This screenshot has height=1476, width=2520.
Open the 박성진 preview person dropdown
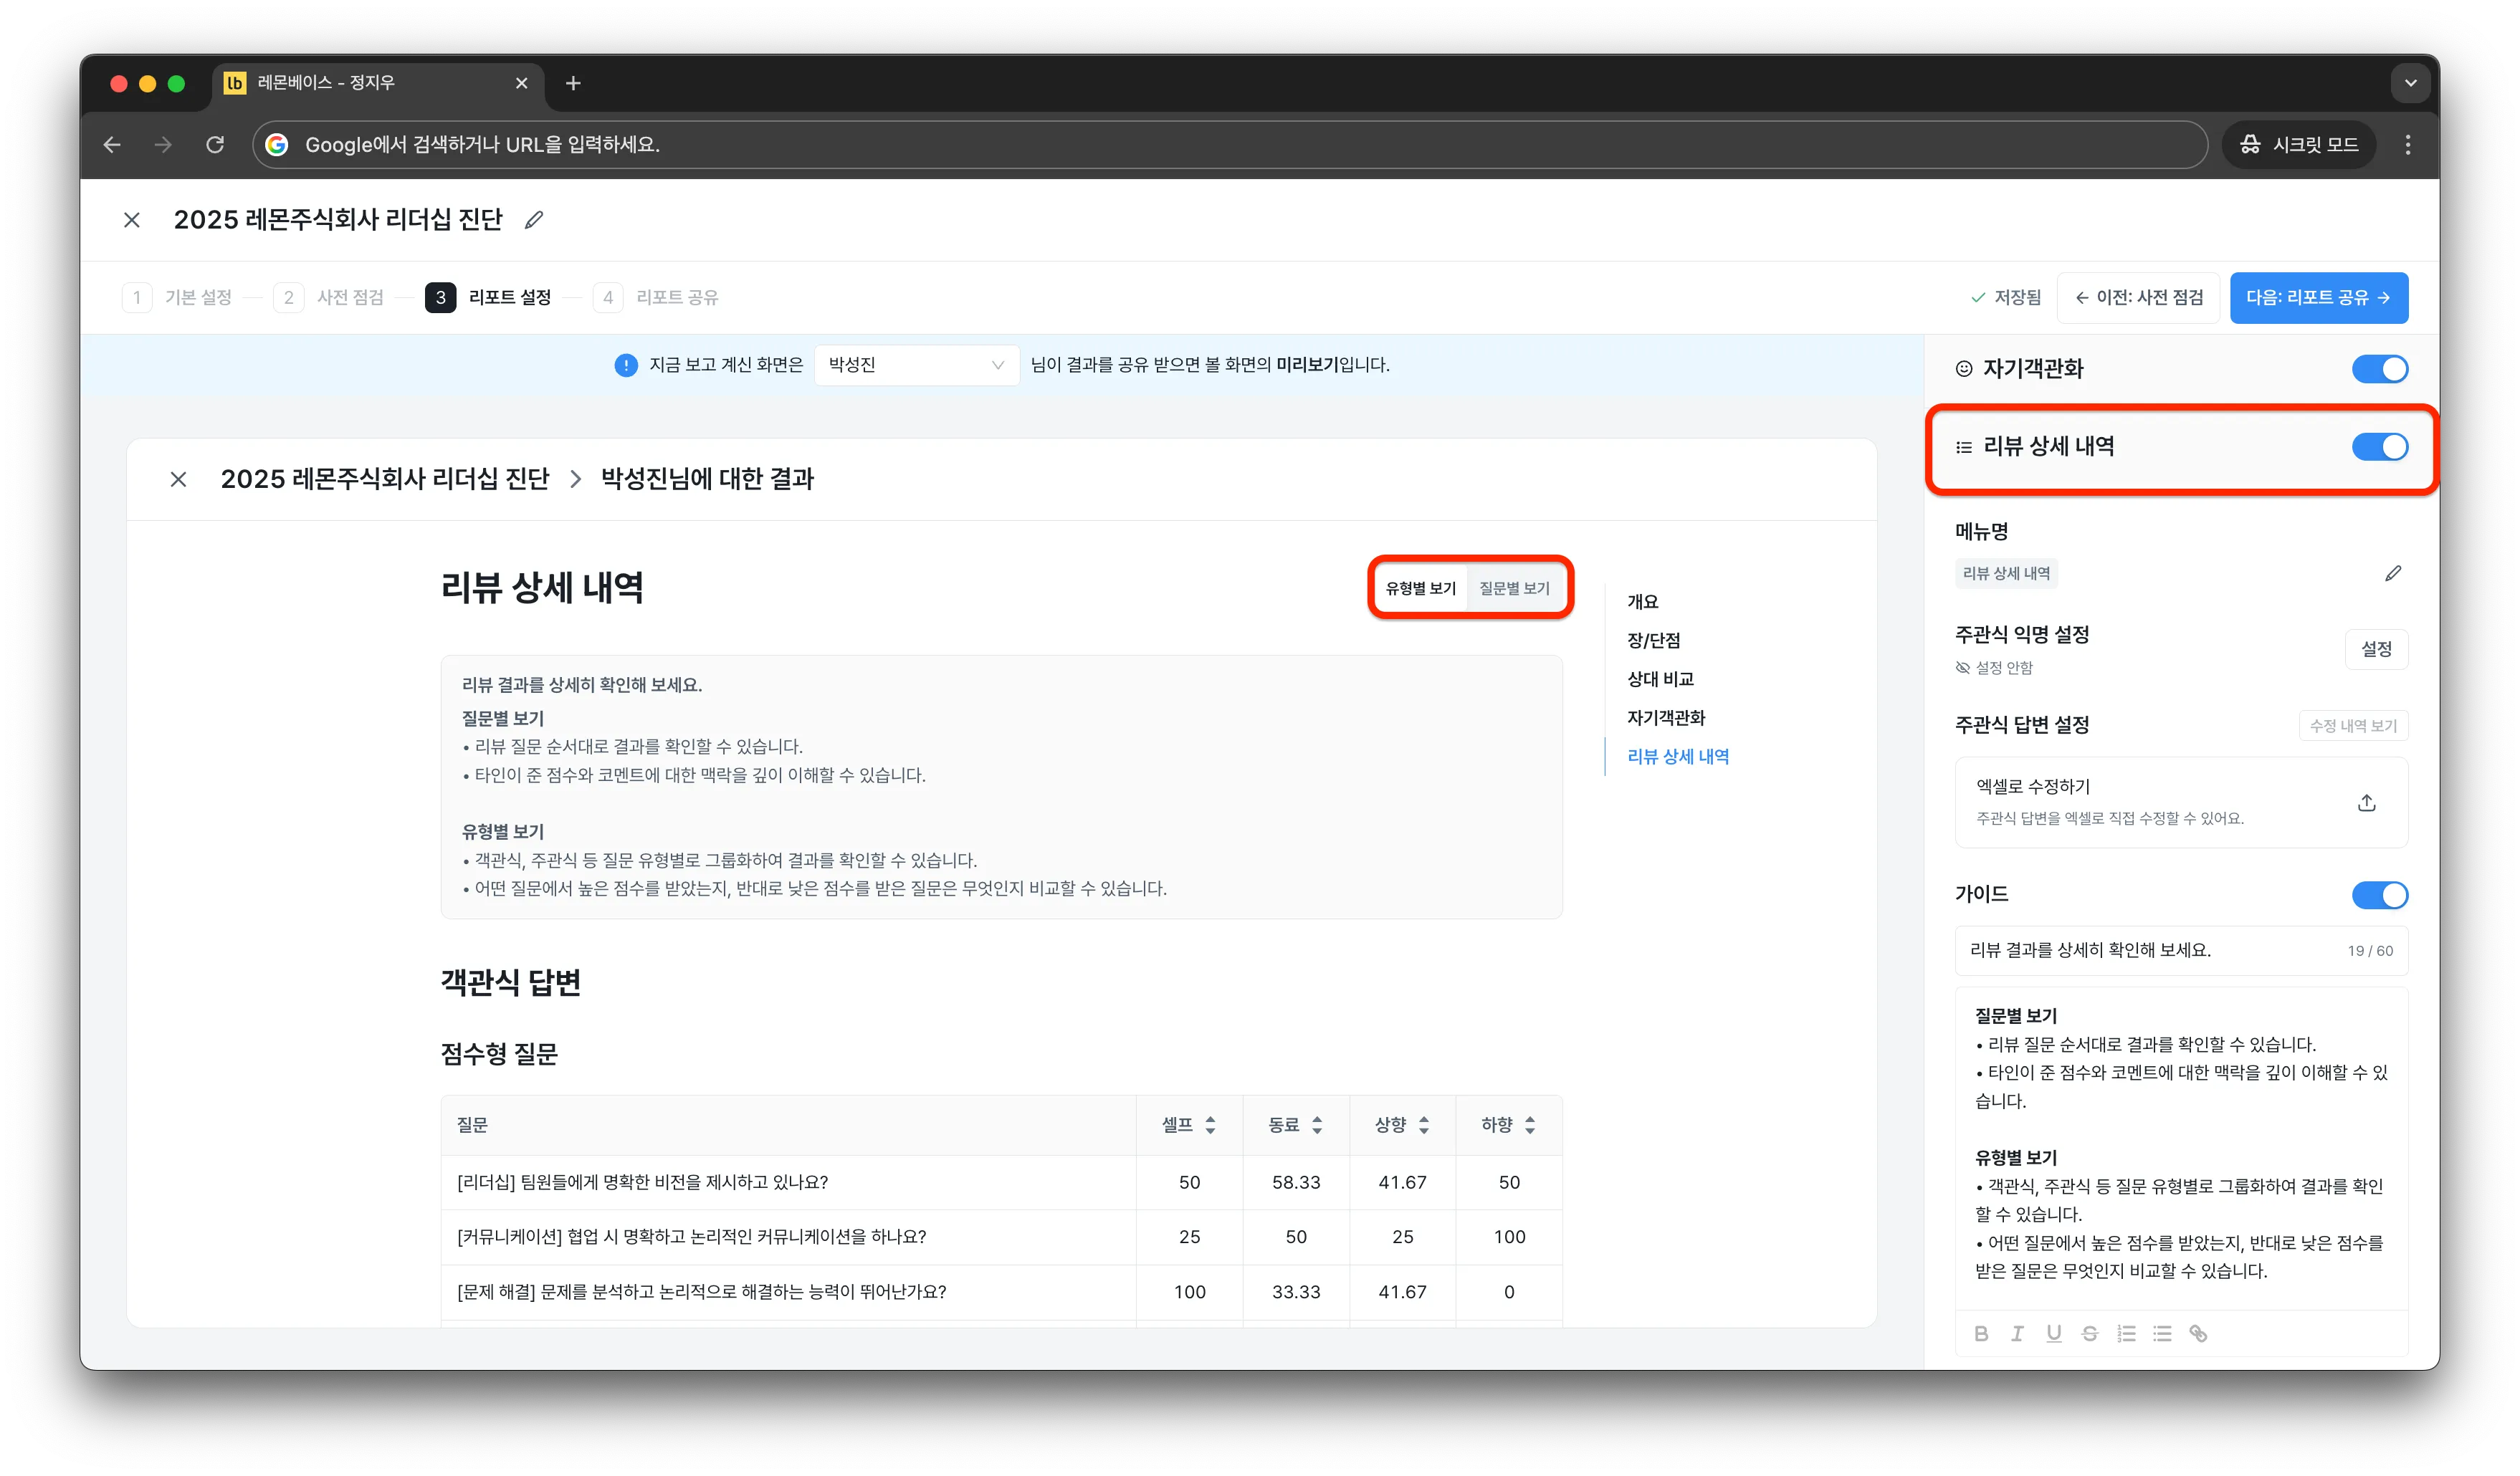pyautogui.click(x=916, y=366)
